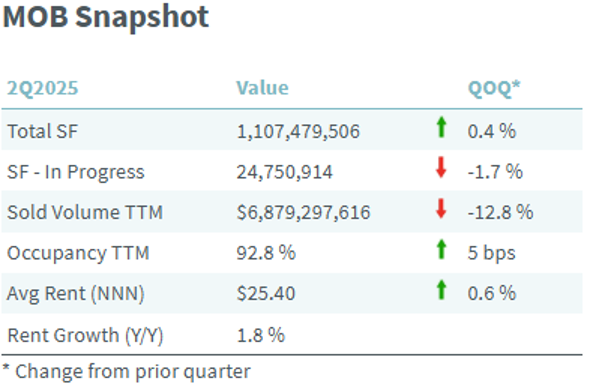The height and width of the screenshot is (390, 590).
Task: Click the 1.8 % rent growth value
Action: (x=261, y=335)
